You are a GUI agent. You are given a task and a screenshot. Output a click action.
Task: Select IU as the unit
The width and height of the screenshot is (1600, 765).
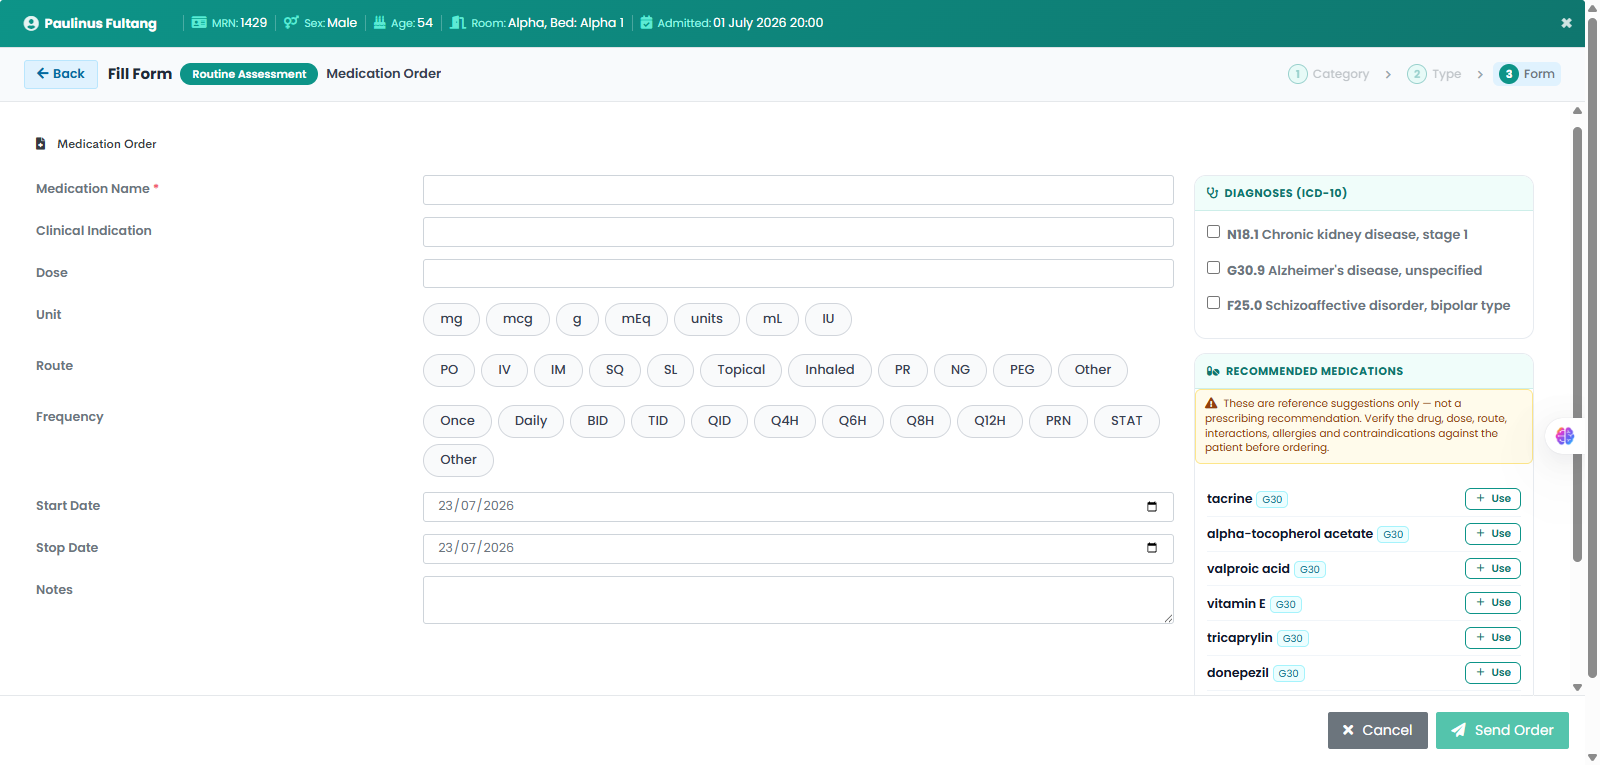point(828,319)
